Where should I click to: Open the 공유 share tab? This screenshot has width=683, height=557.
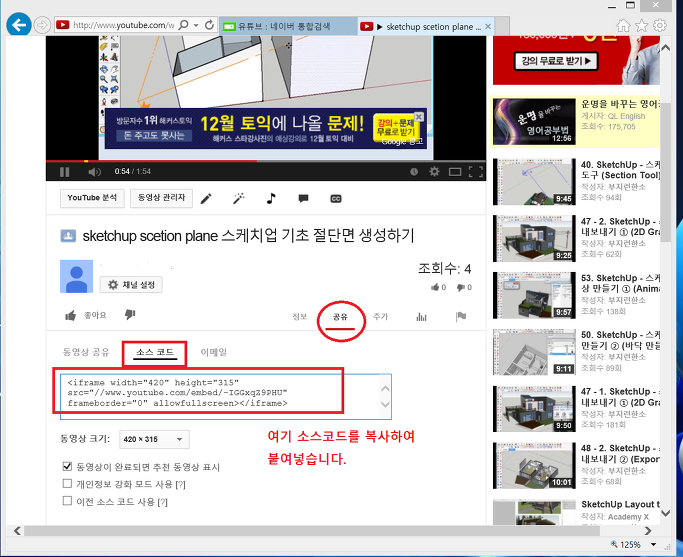[340, 317]
